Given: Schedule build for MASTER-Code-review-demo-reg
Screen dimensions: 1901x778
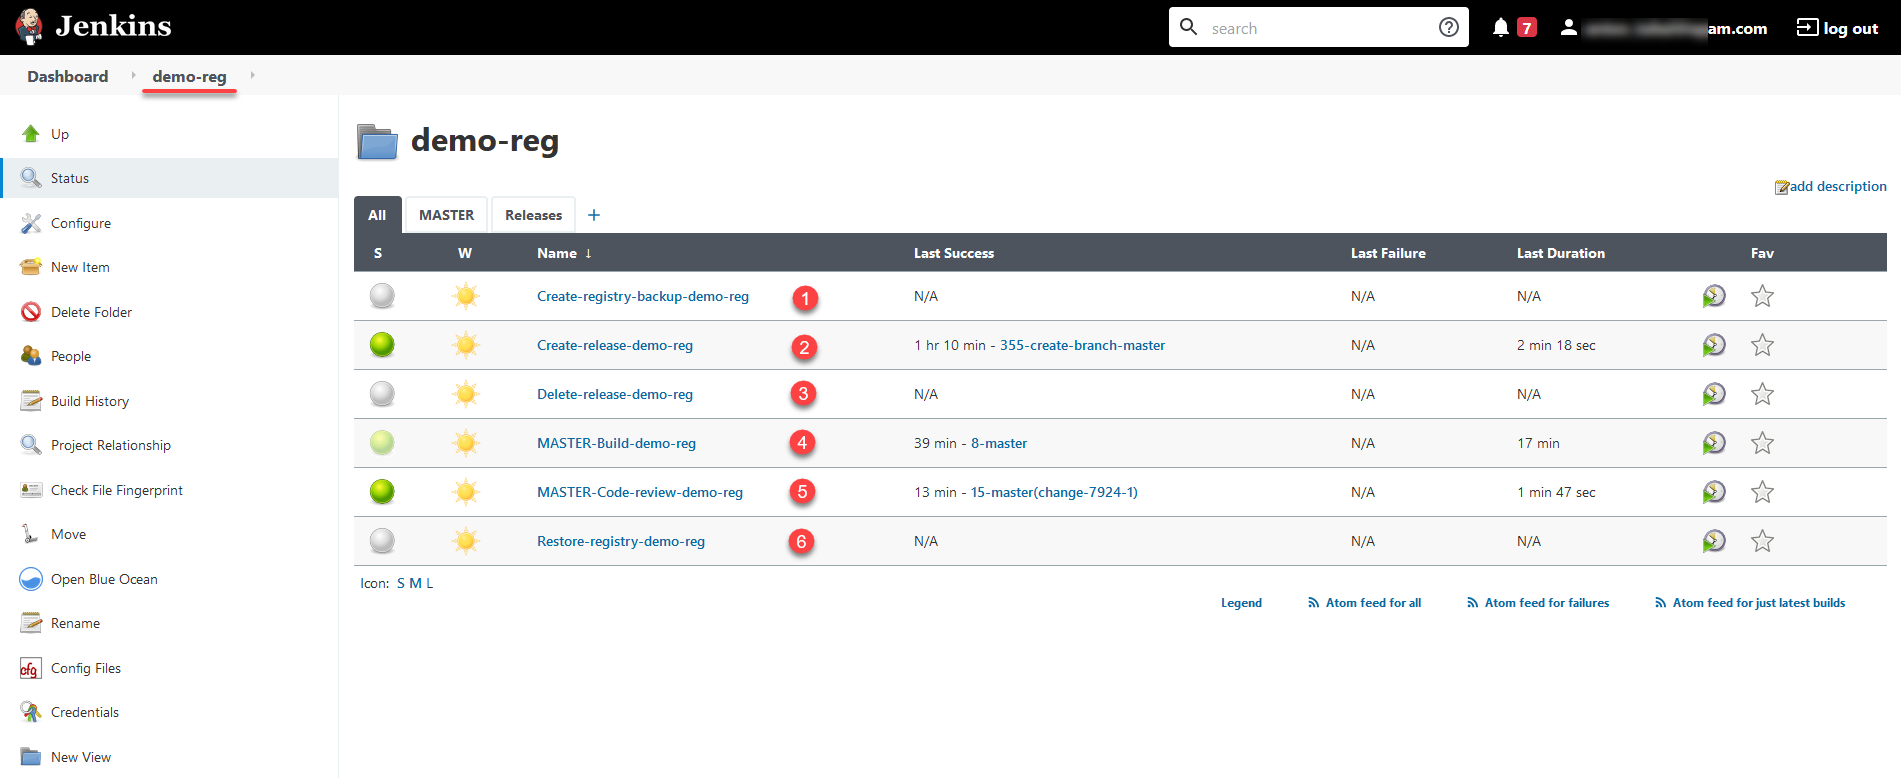Looking at the screenshot, I should [1714, 492].
